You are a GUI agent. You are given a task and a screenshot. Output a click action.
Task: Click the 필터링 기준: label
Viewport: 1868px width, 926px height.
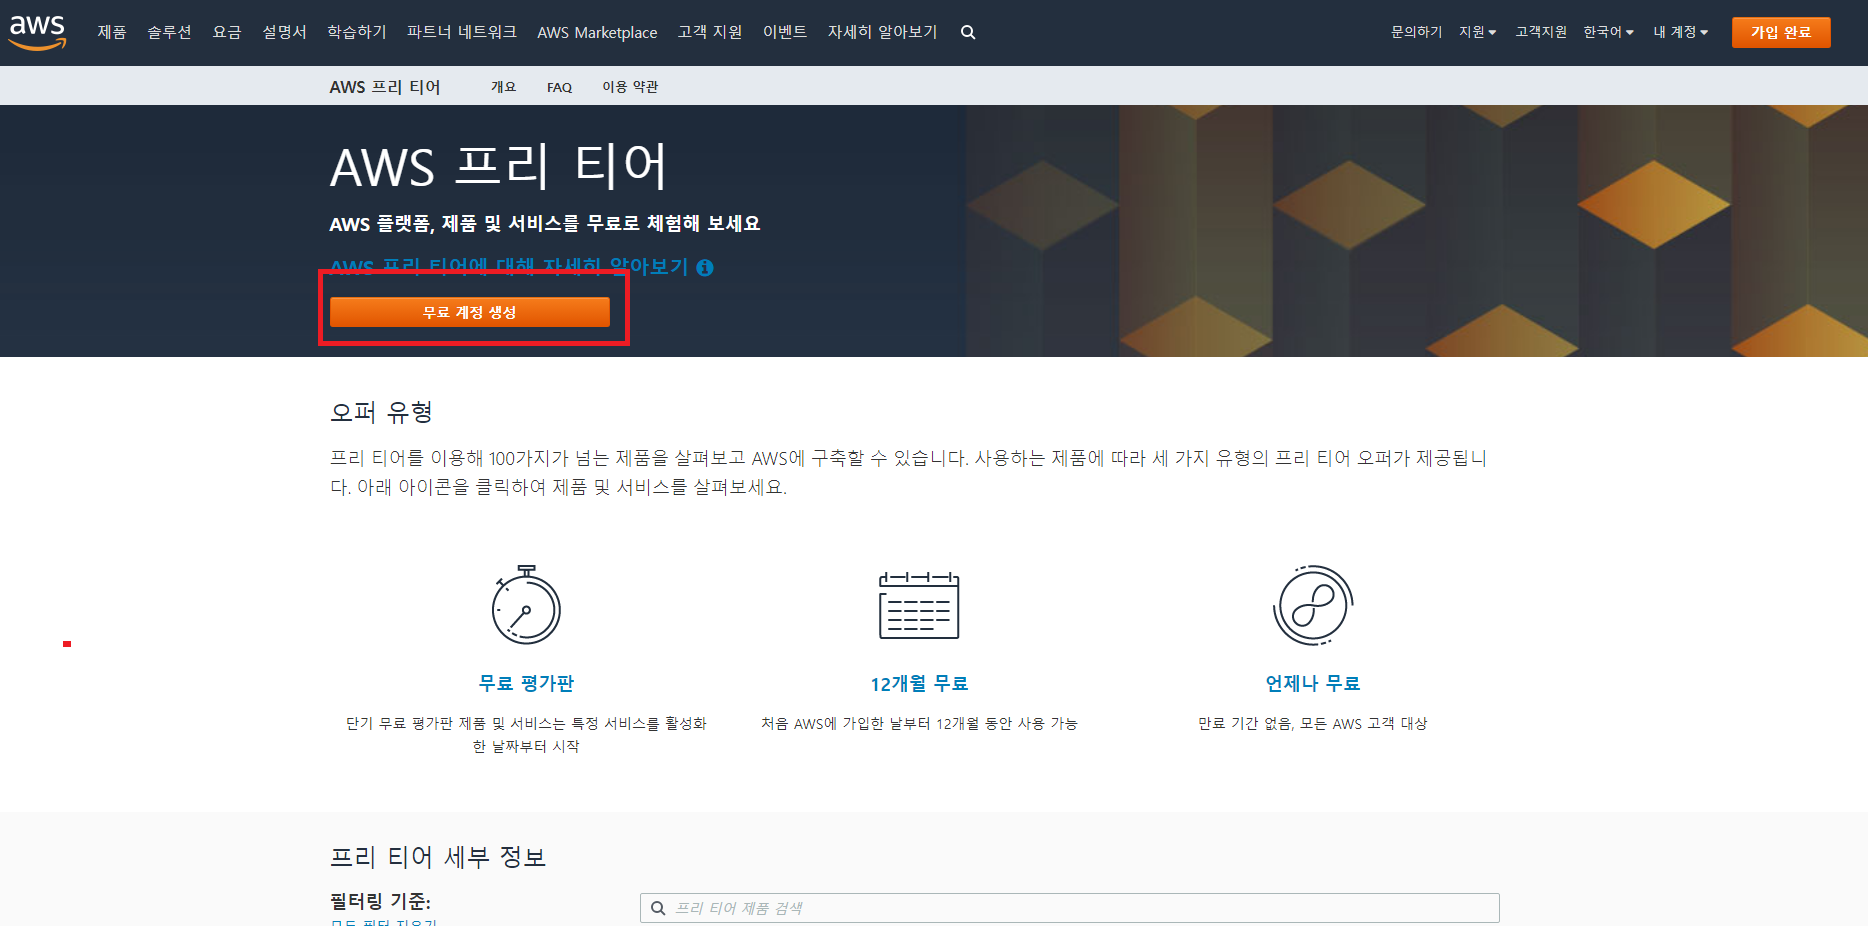380,901
